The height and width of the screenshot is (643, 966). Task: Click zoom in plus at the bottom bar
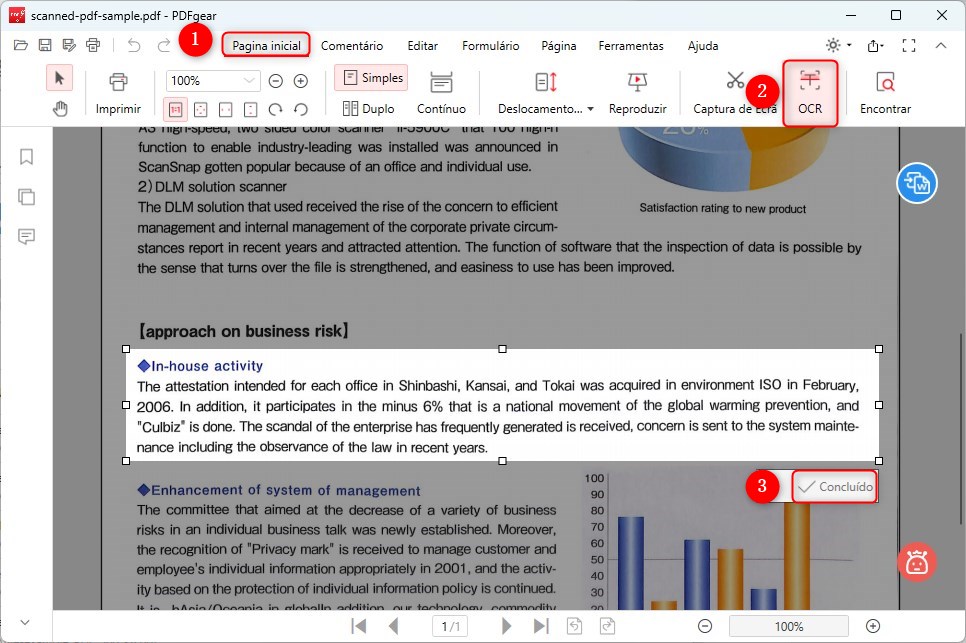coord(871,626)
